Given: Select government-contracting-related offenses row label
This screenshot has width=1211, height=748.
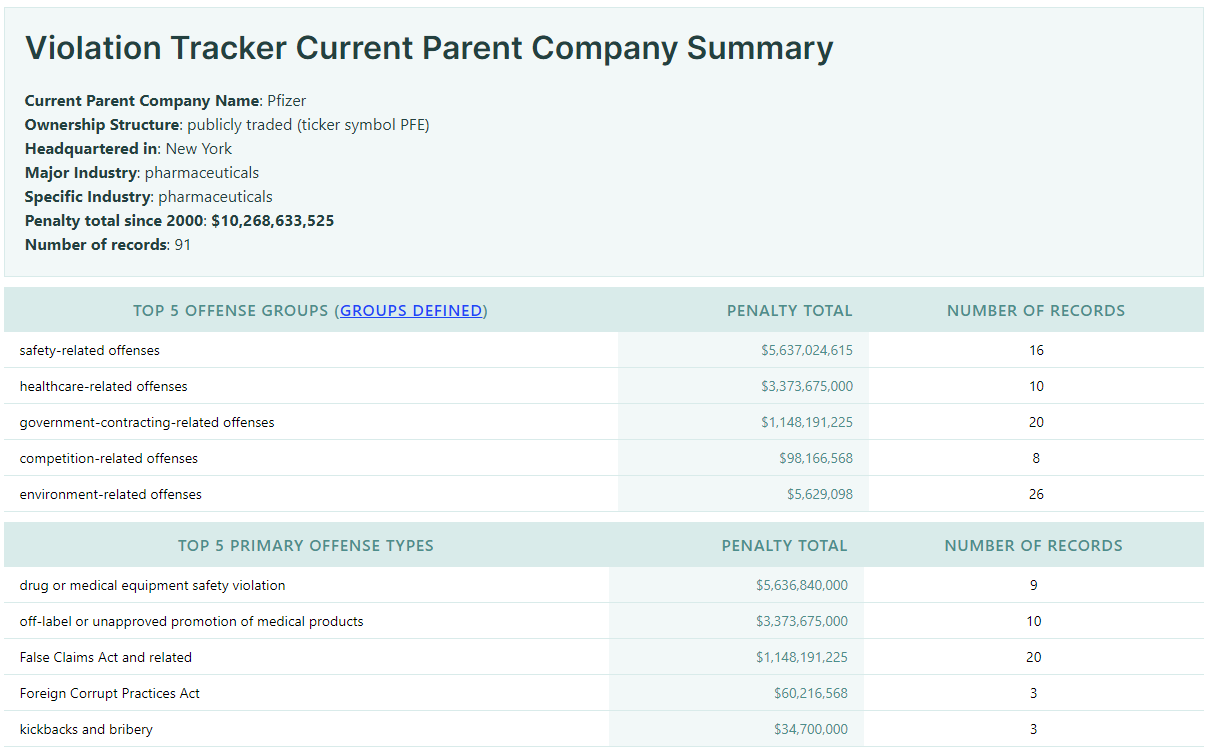Looking at the screenshot, I should [x=147, y=423].
